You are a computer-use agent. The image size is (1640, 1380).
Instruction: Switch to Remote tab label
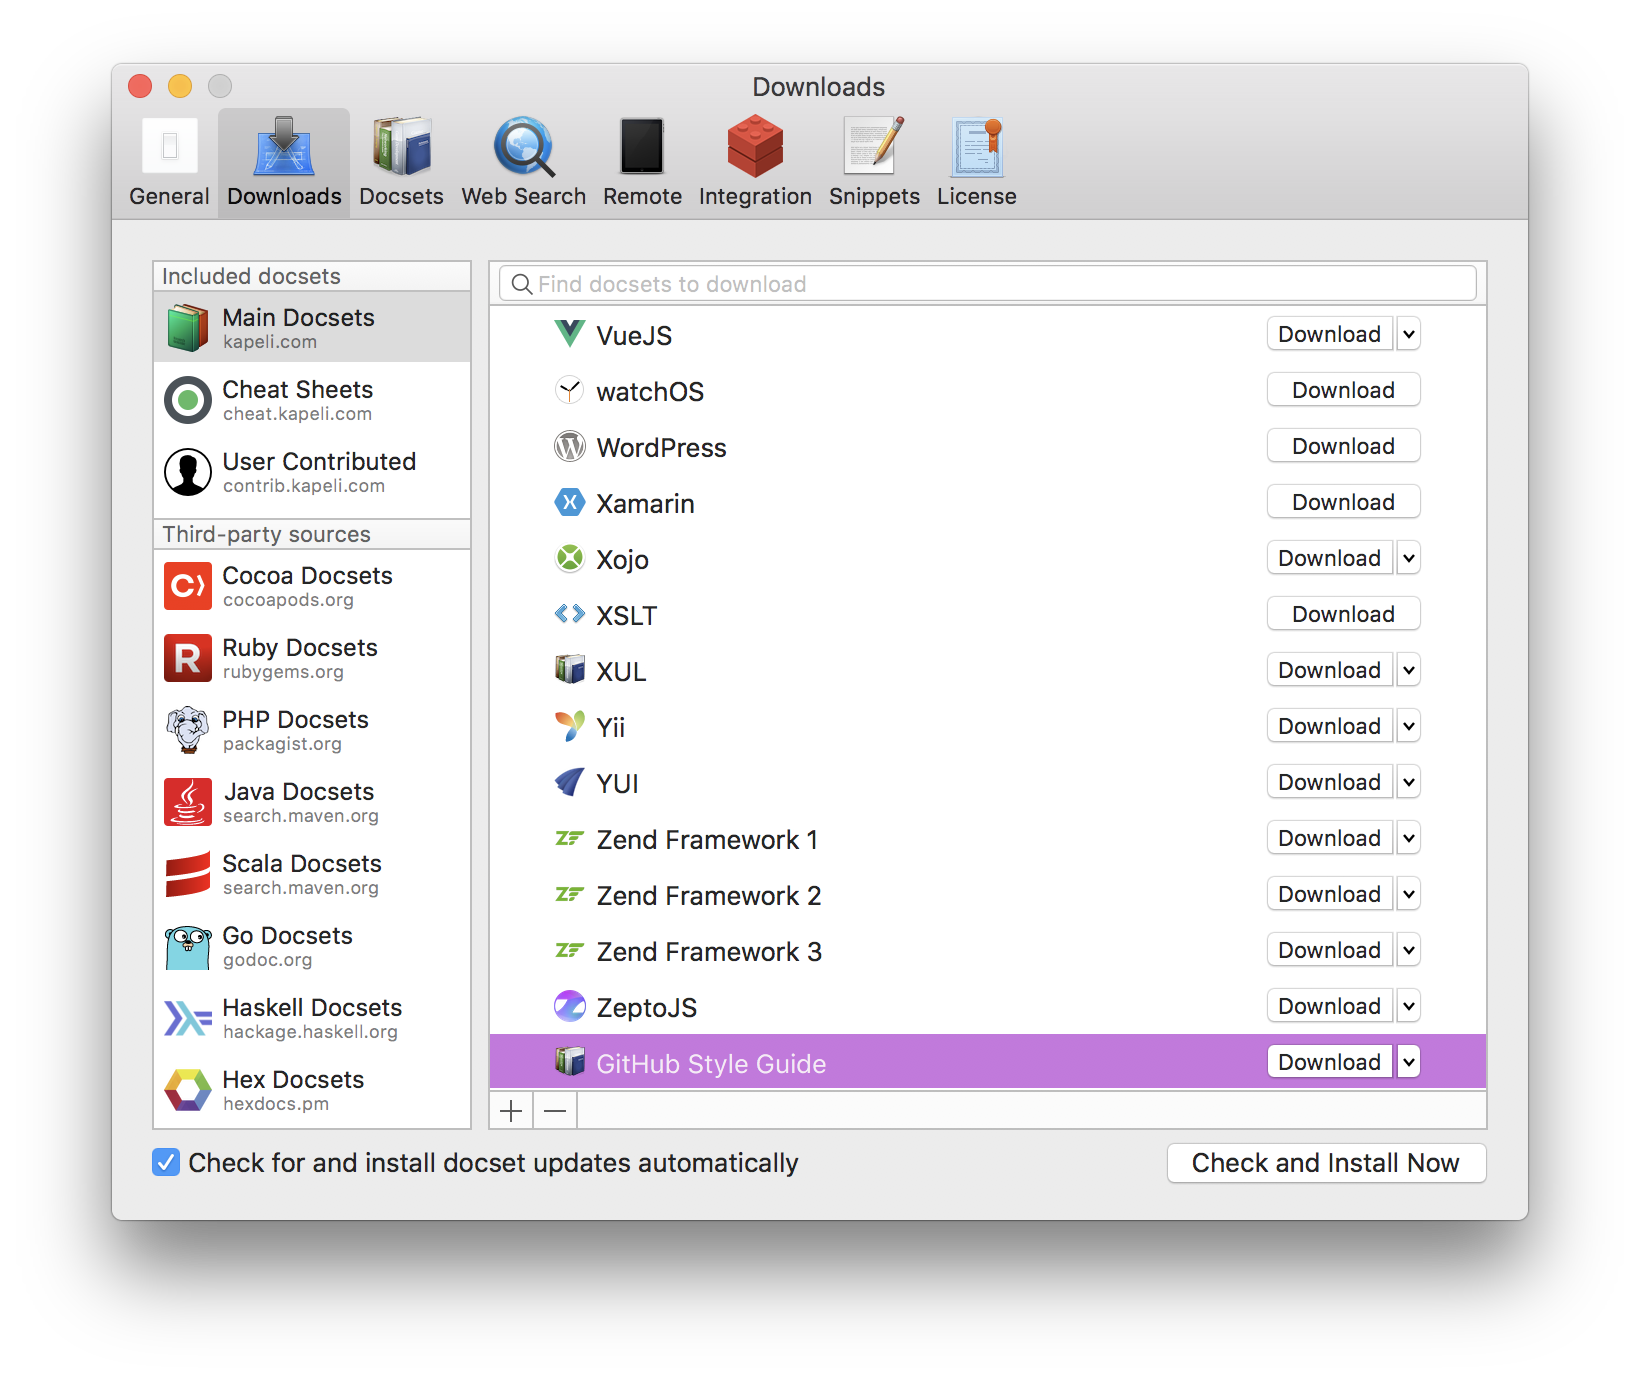point(642,197)
